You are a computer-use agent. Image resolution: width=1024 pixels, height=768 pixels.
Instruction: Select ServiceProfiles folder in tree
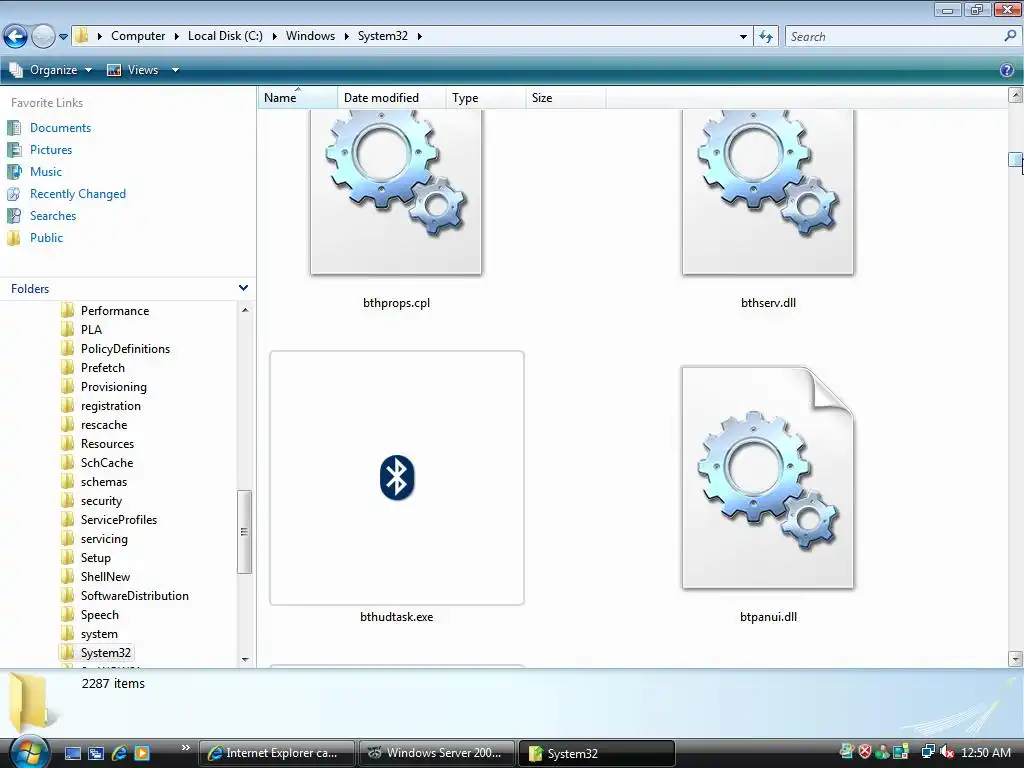(119, 520)
